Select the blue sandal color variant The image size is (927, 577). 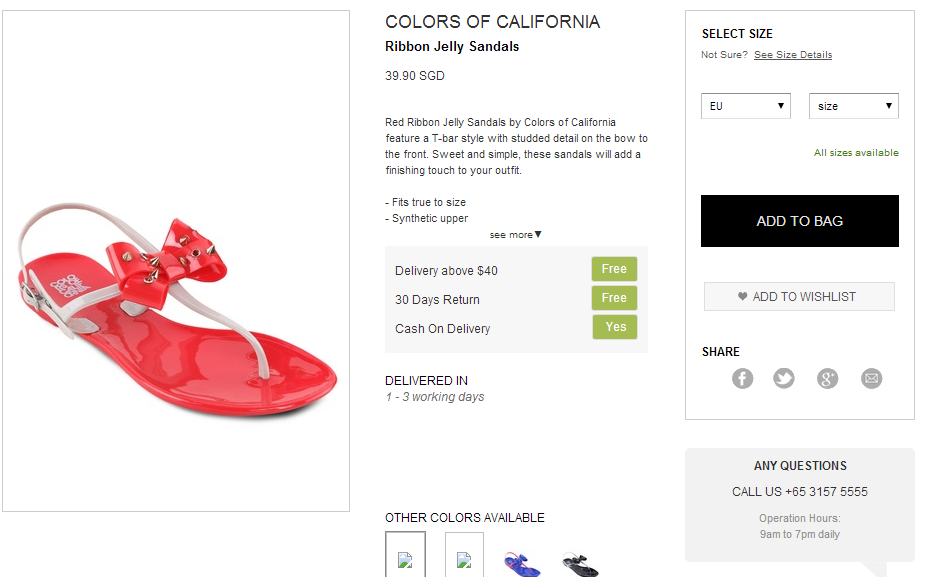[522, 563]
